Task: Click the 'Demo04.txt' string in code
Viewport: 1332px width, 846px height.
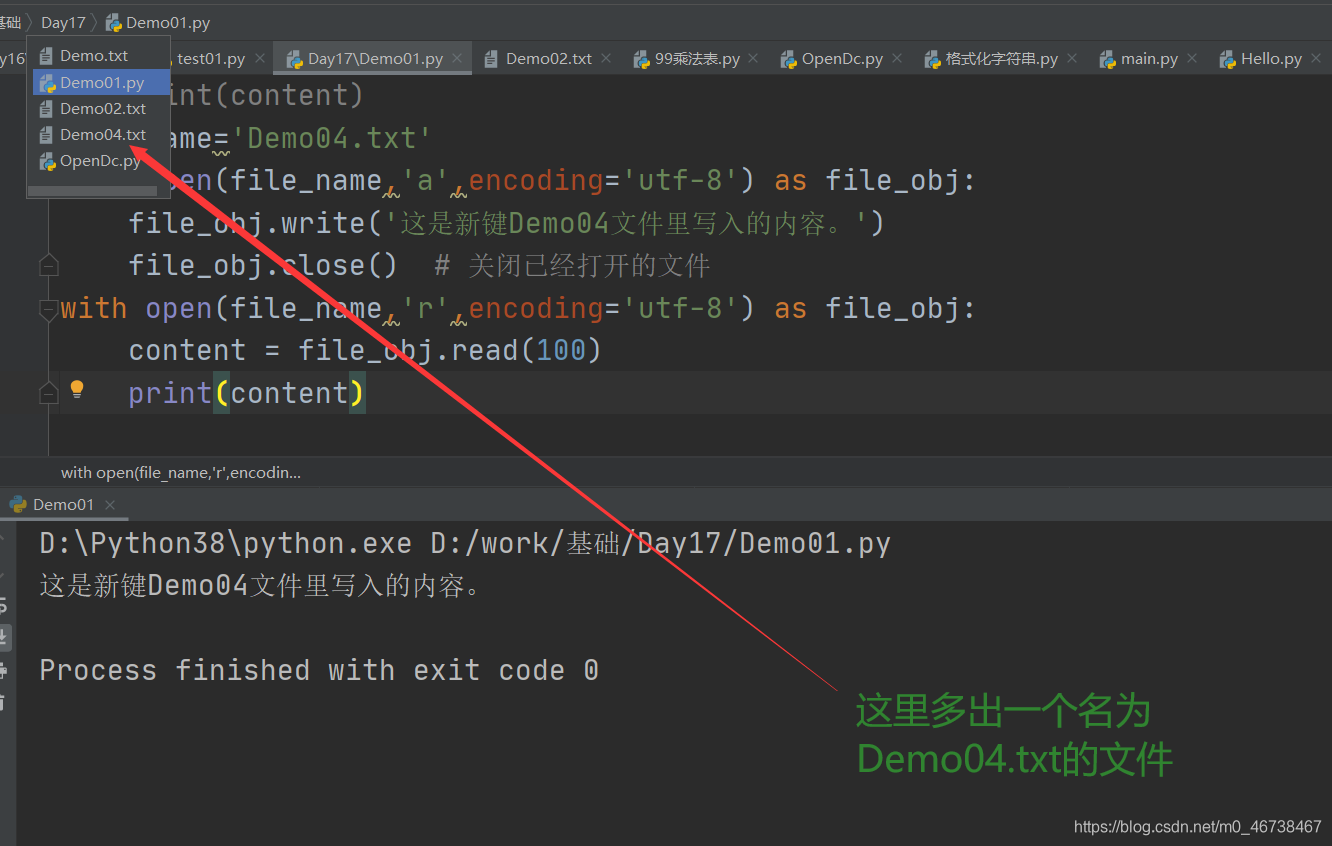Action: pyautogui.click(x=331, y=138)
